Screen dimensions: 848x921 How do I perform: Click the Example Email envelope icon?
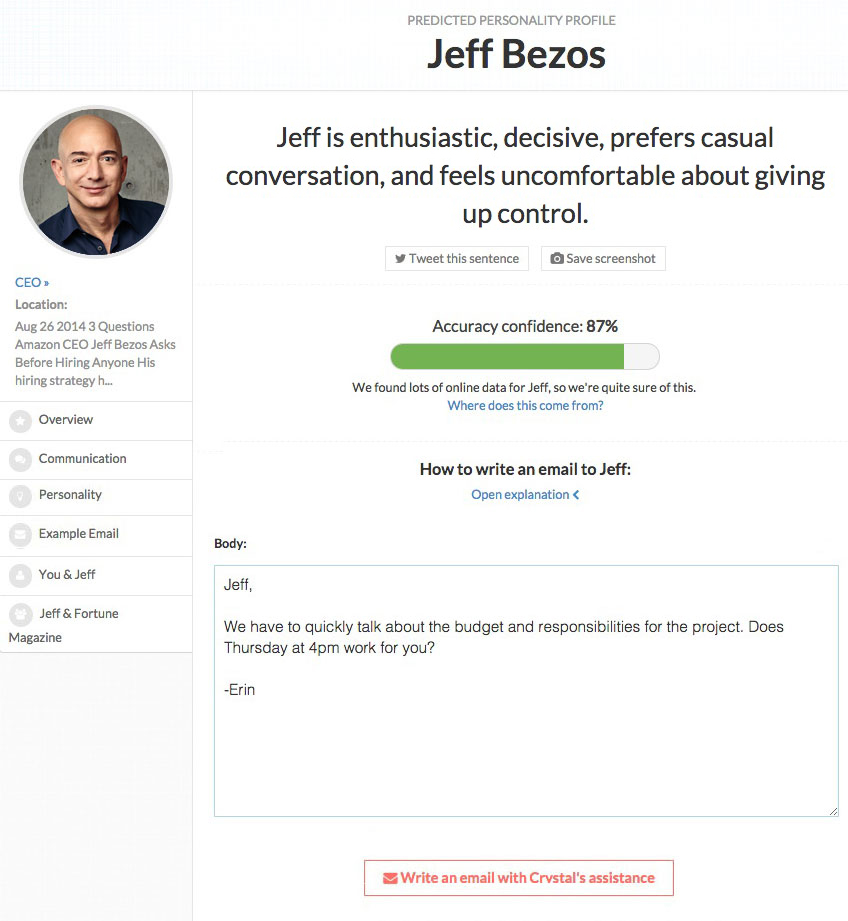20,536
